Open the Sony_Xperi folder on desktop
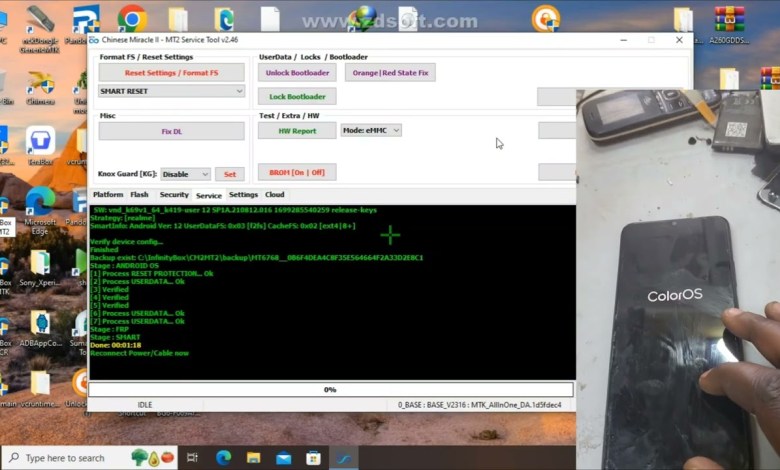This screenshot has height=470, width=780. (x=40, y=268)
